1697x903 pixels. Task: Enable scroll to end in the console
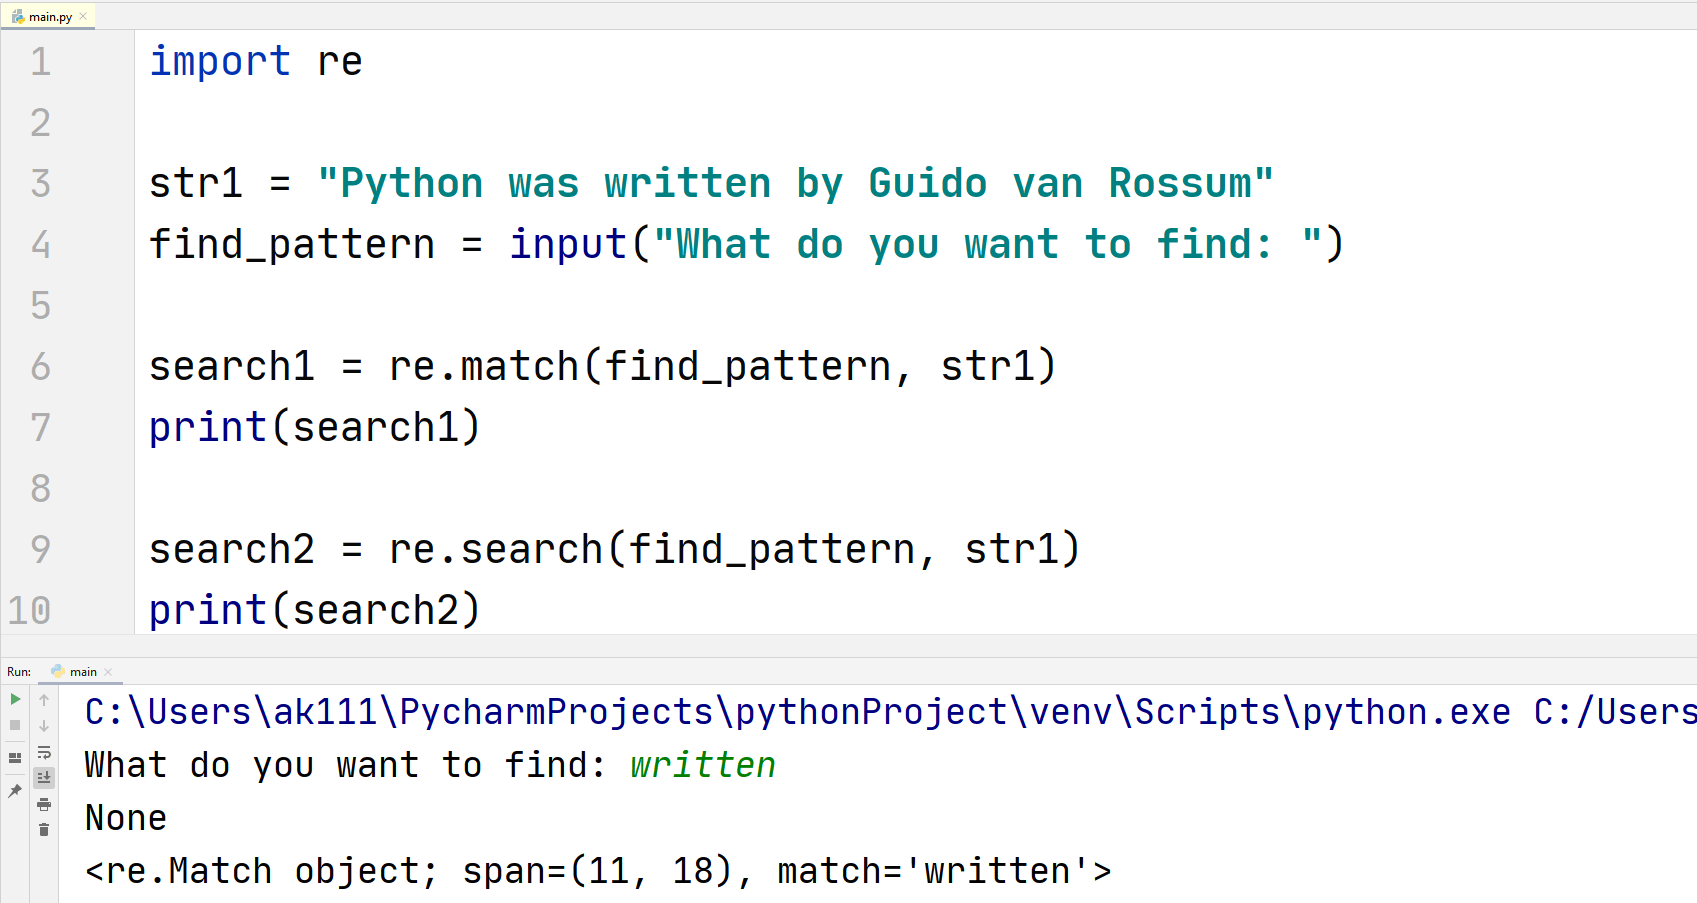pyautogui.click(x=44, y=777)
